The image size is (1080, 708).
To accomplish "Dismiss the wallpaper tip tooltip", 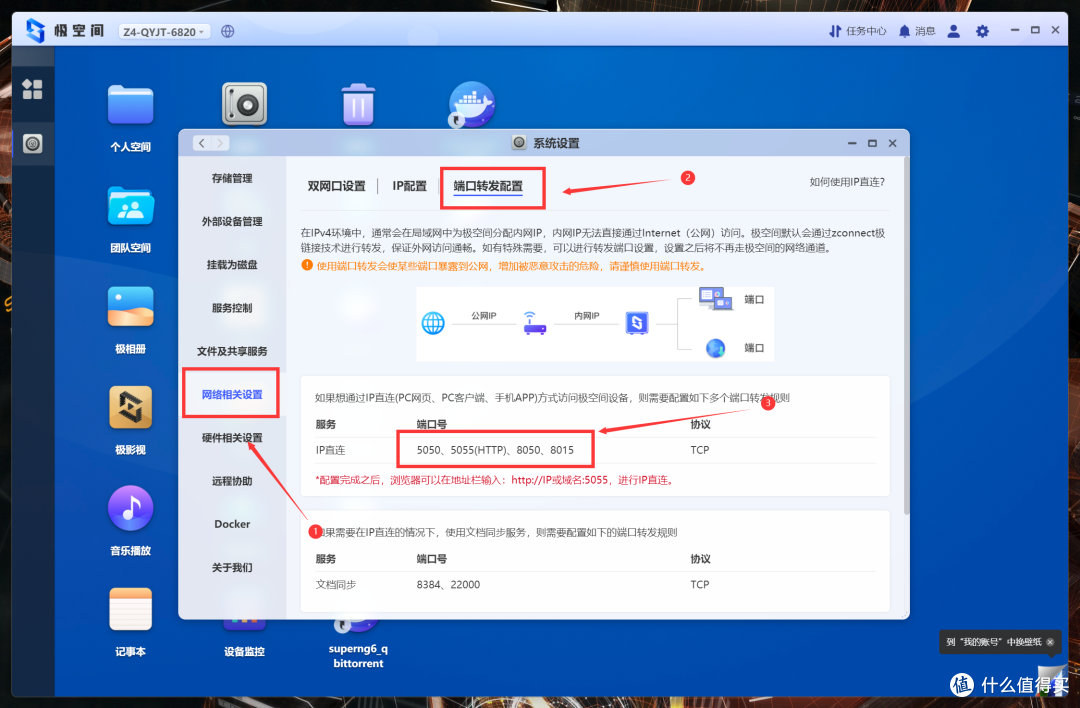I will coord(1050,642).
